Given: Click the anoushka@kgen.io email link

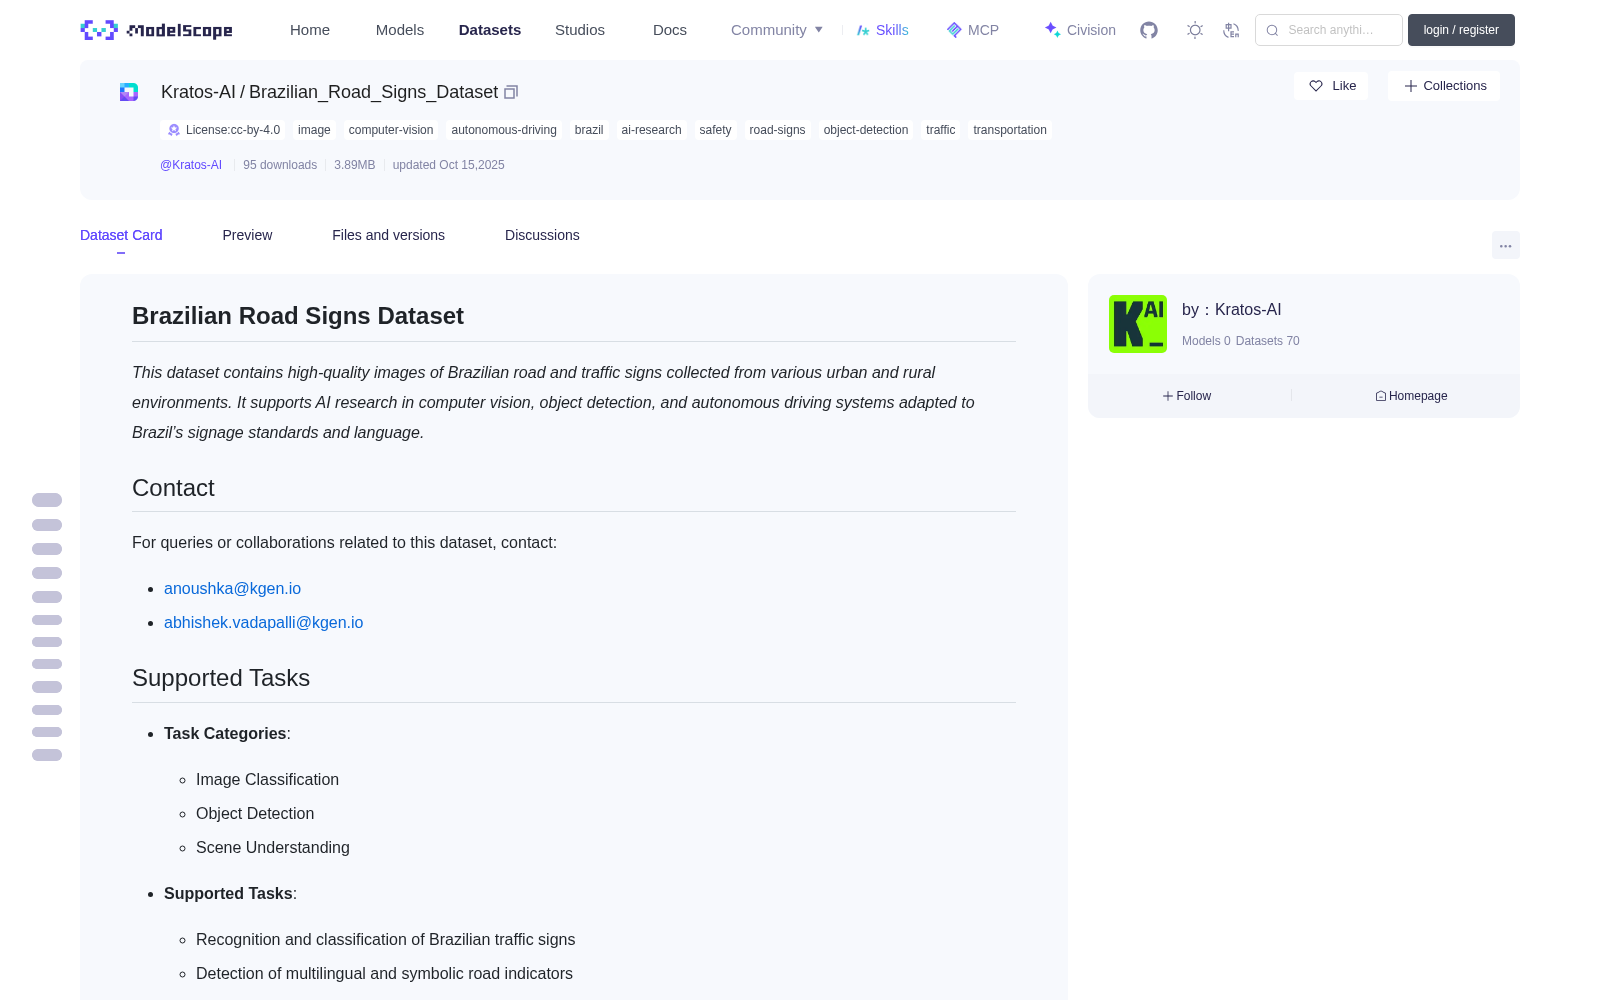Looking at the screenshot, I should tap(232, 589).
